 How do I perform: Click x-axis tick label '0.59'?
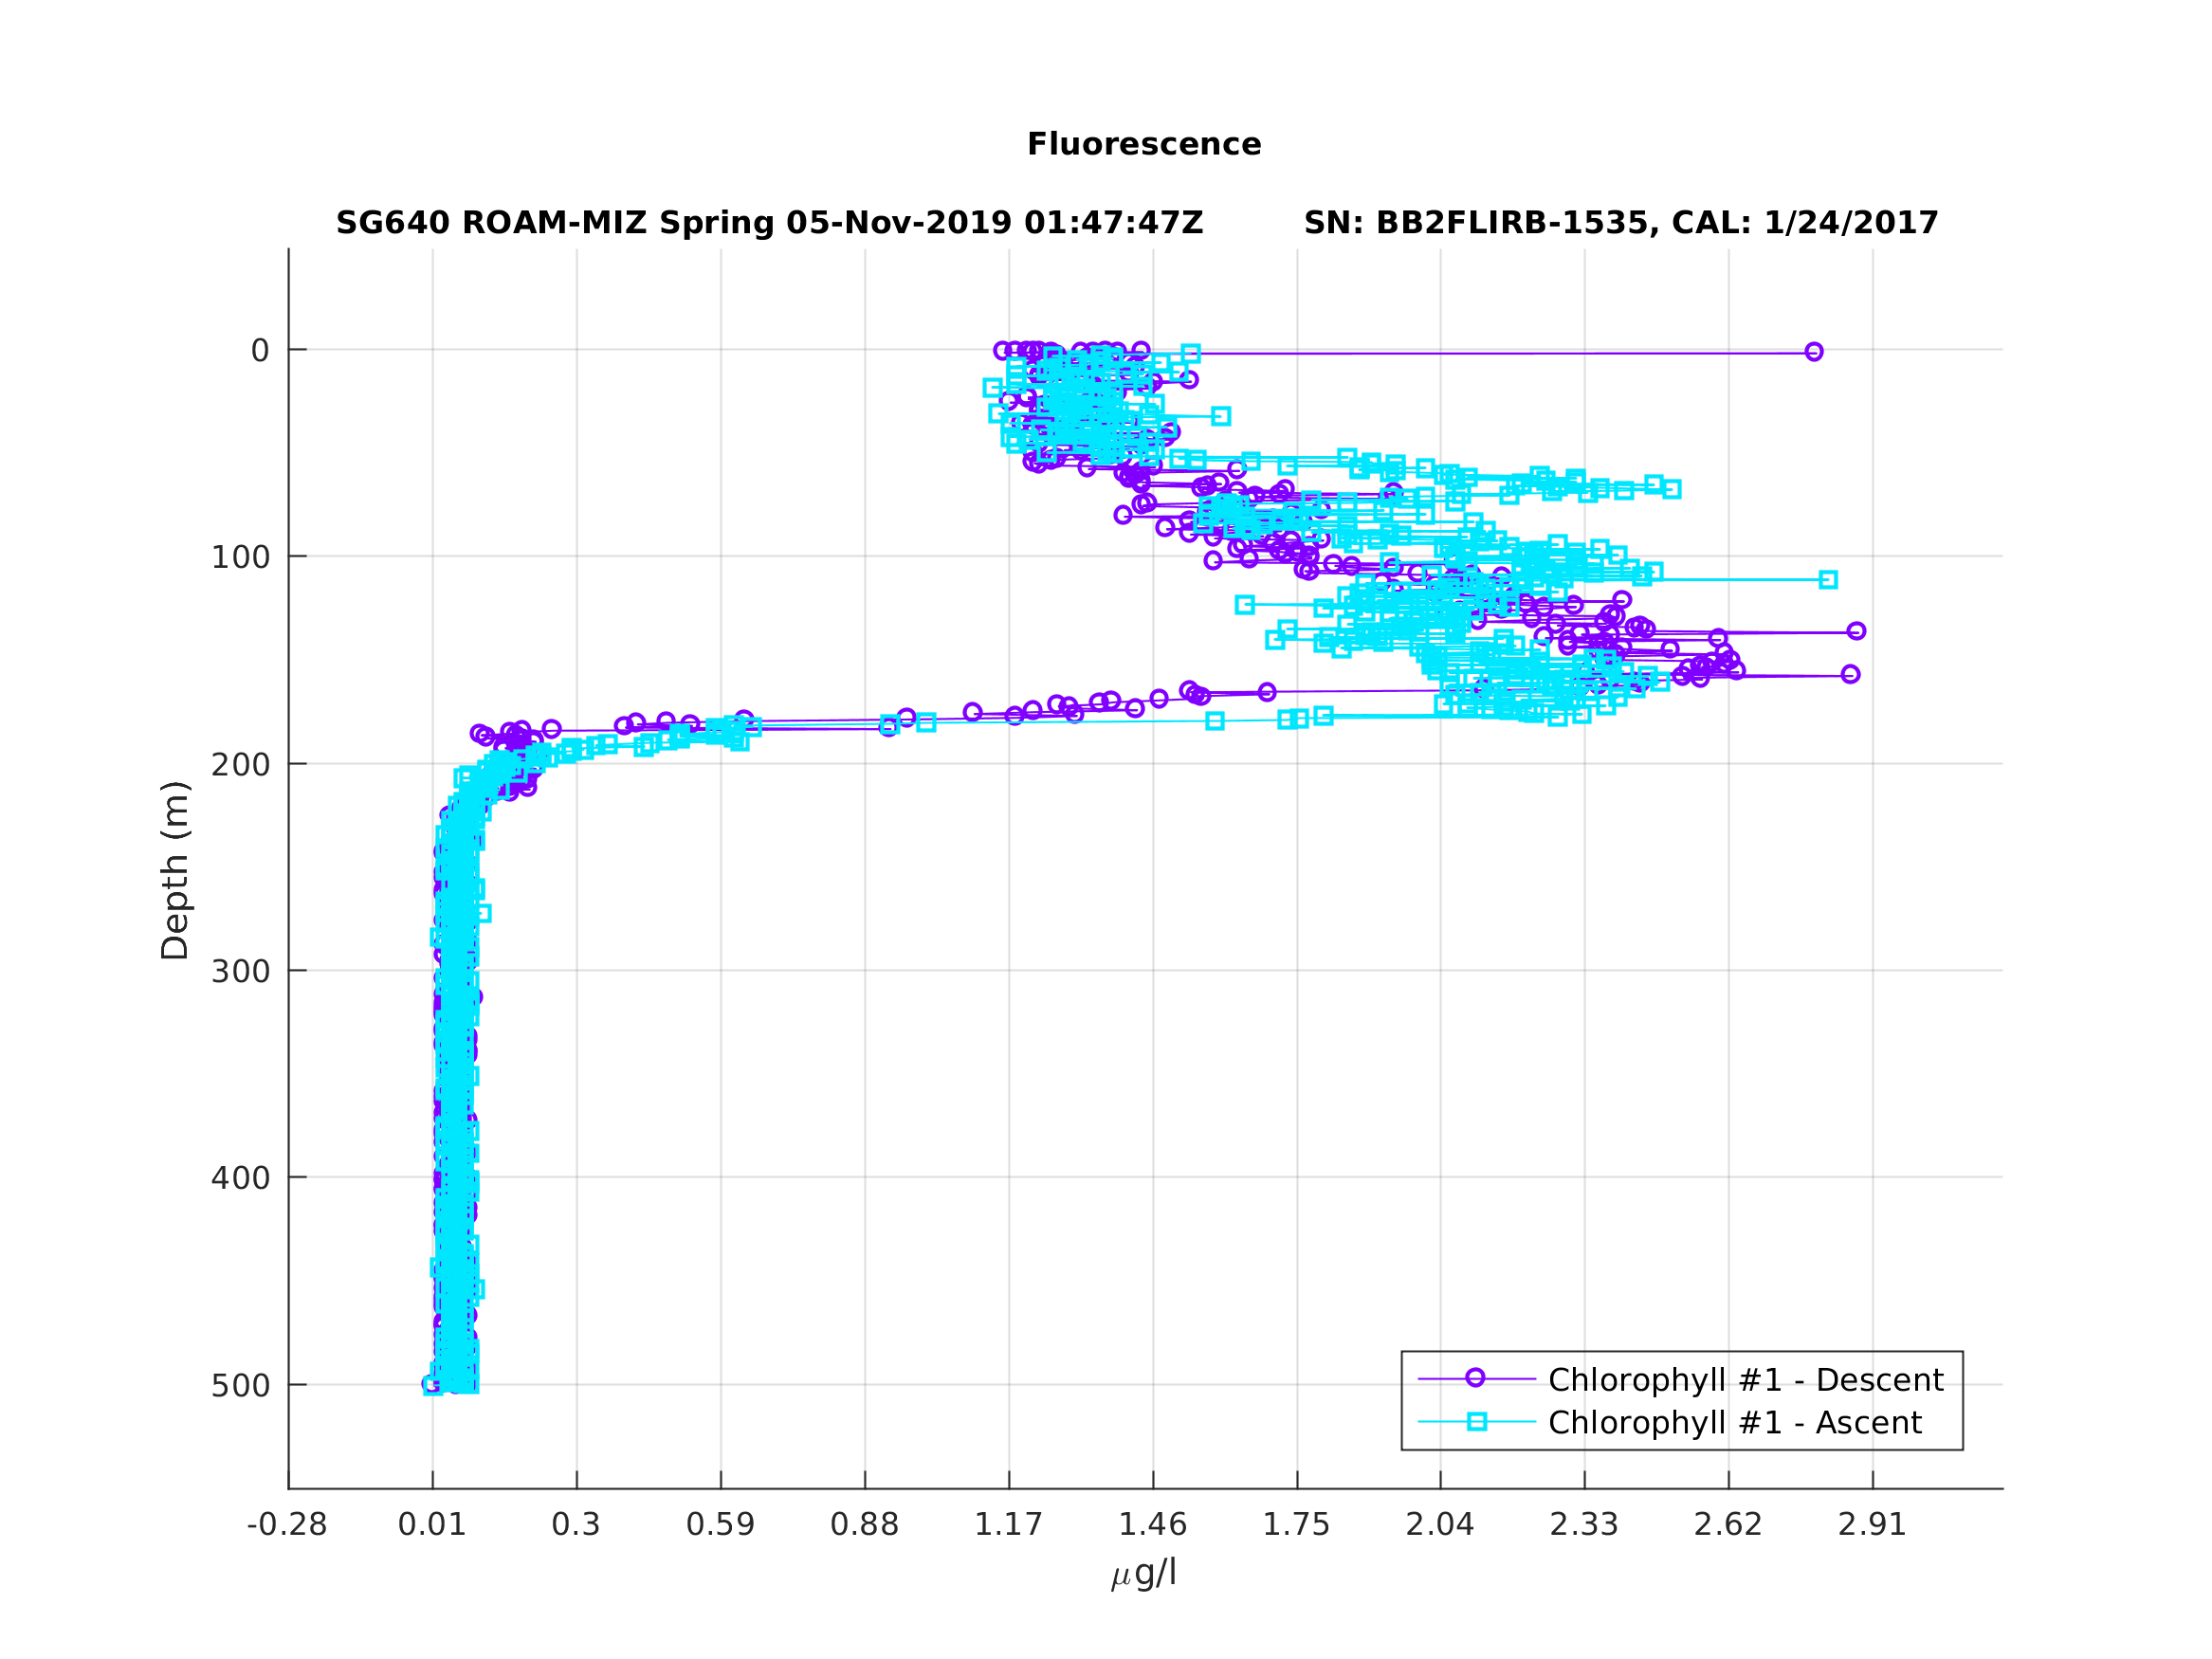click(x=720, y=1525)
